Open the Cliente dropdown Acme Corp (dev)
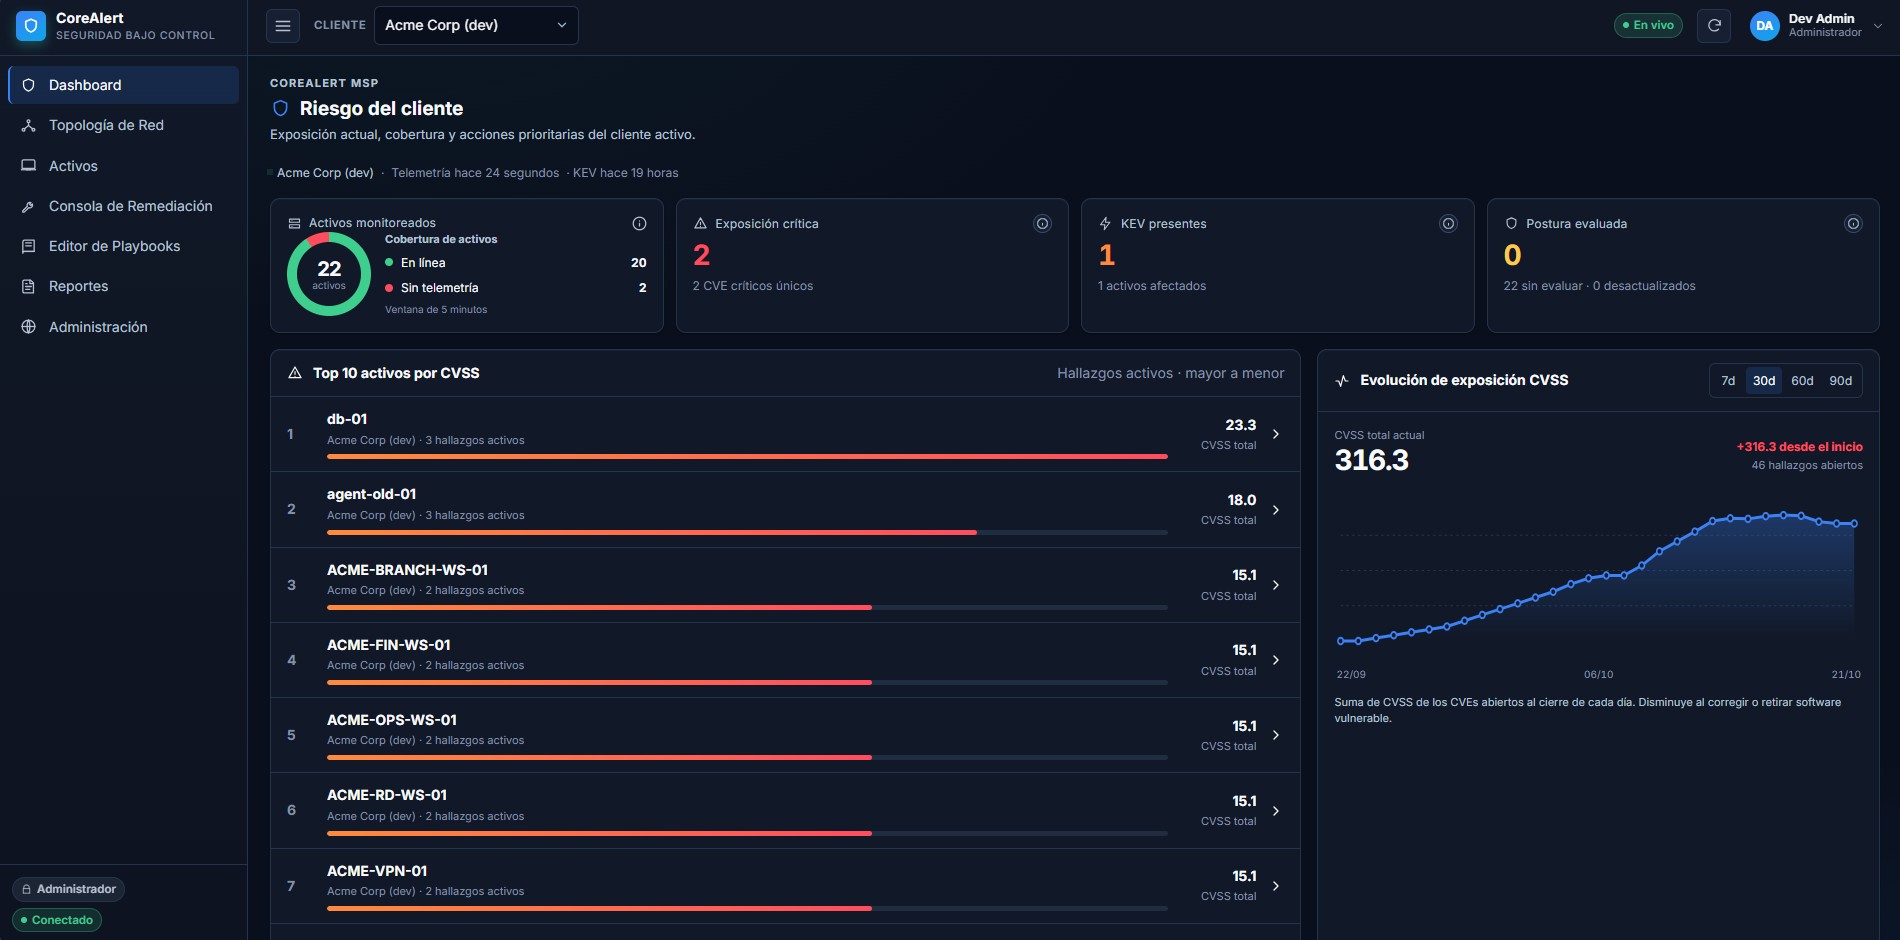Image resolution: width=1900 pixels, height=940 pixels. tap(476, 26)
